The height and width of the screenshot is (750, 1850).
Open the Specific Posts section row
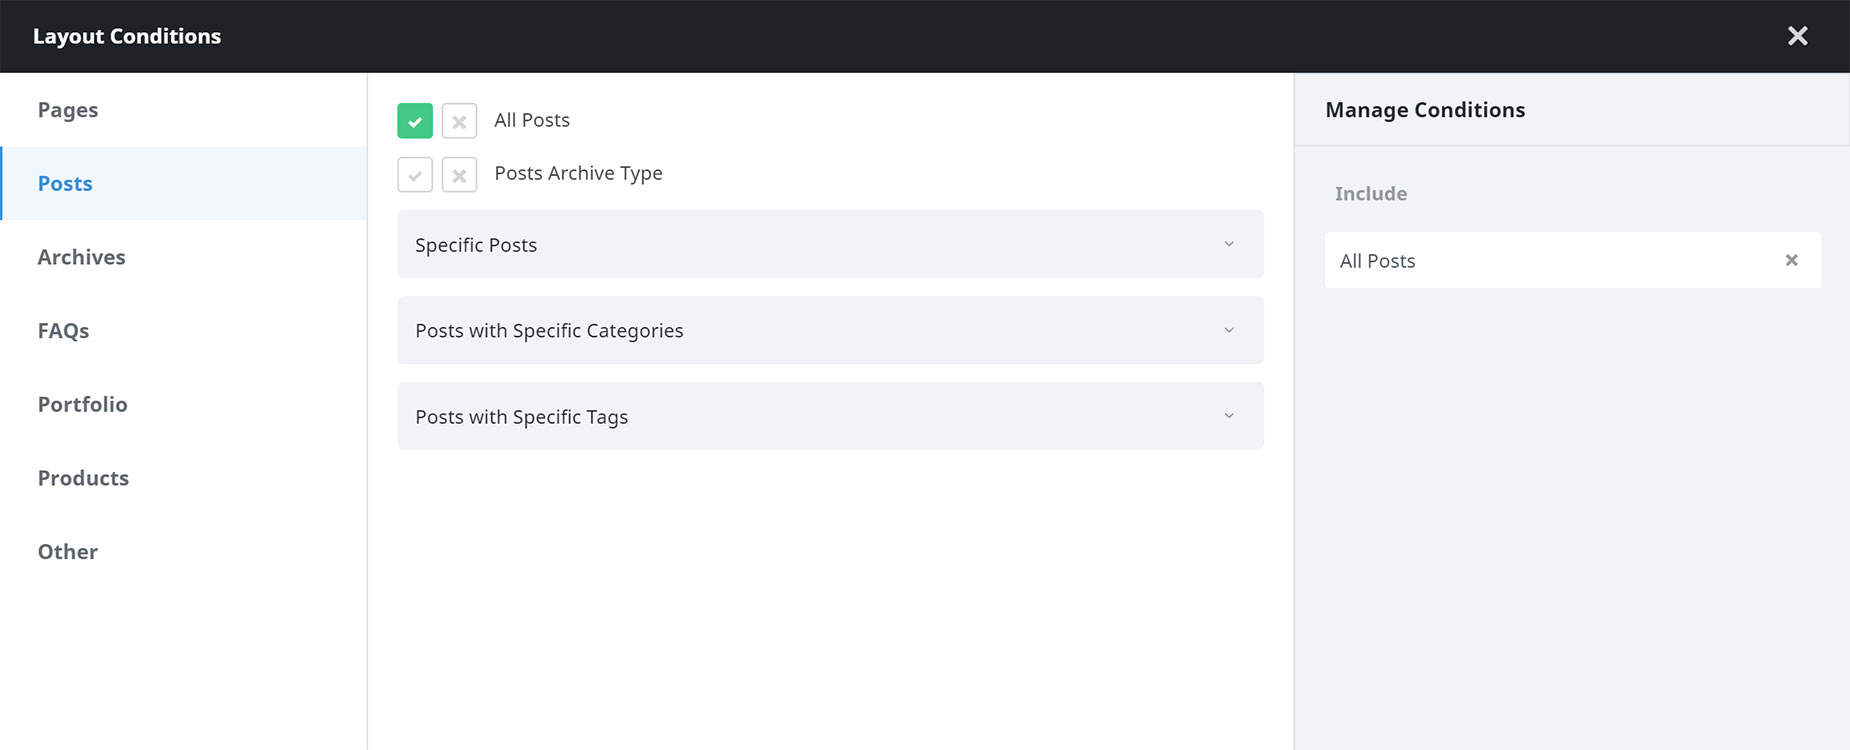(830, 244)
